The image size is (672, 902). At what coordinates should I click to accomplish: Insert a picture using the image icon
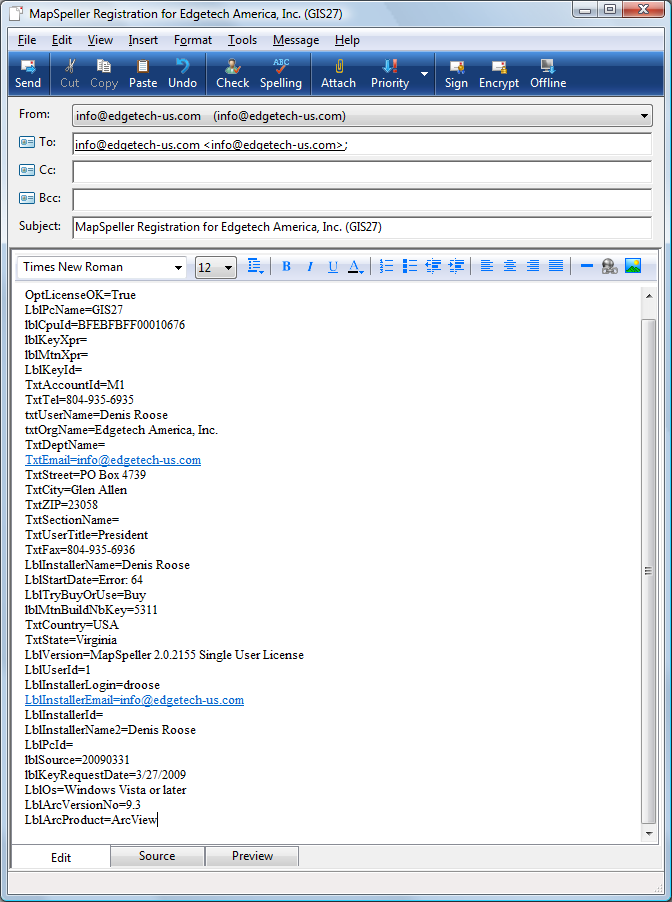click(x=633, y=266)
